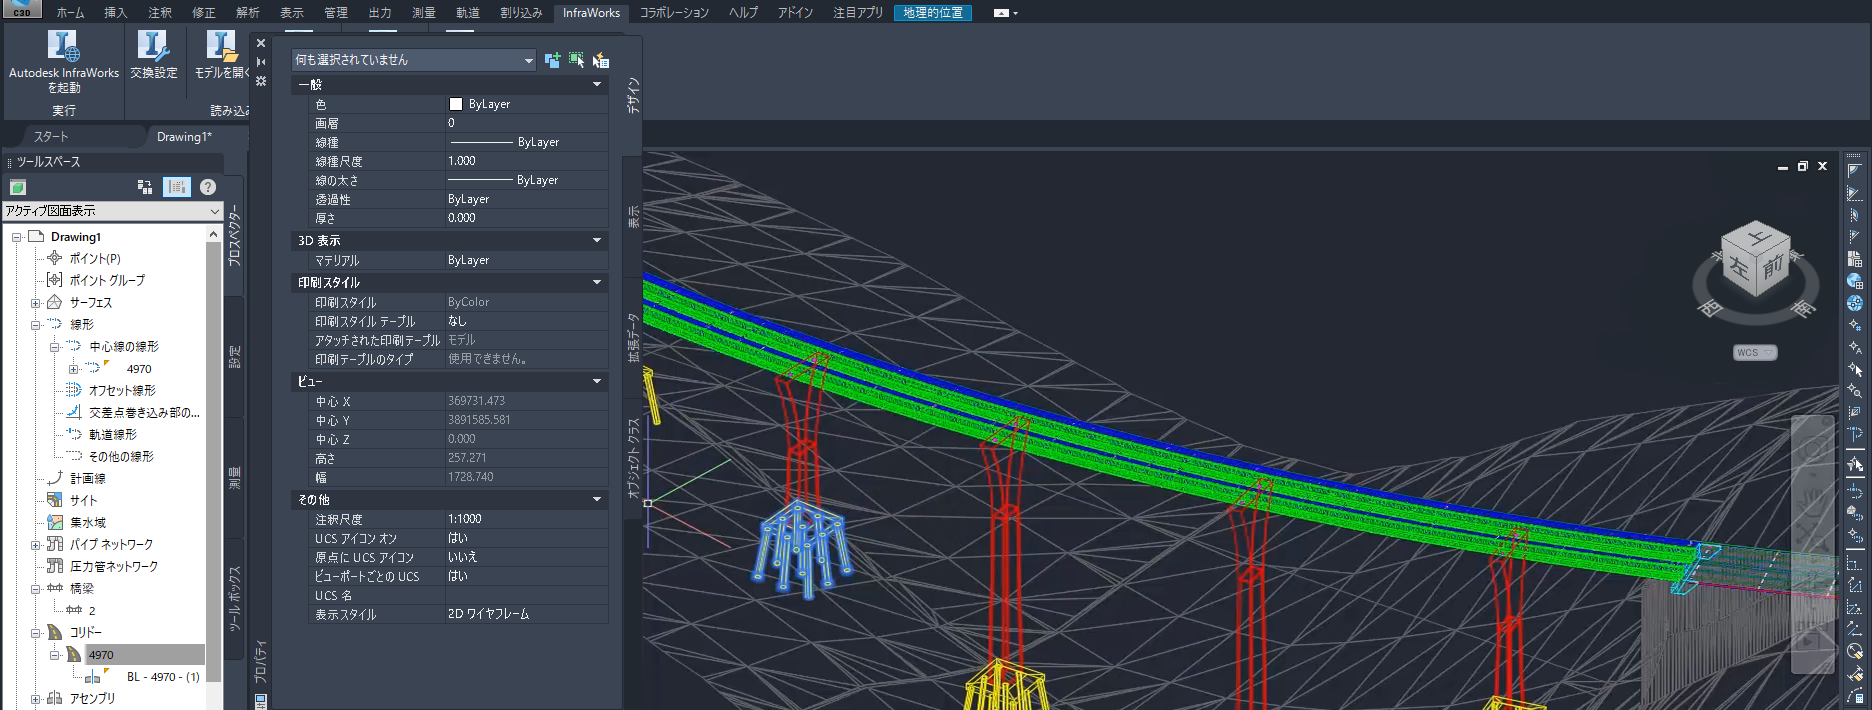Open Quick Select icon in properties palette
This screenshot has width=1872, height=710.
pyautogui.click(x=601, y=60)
